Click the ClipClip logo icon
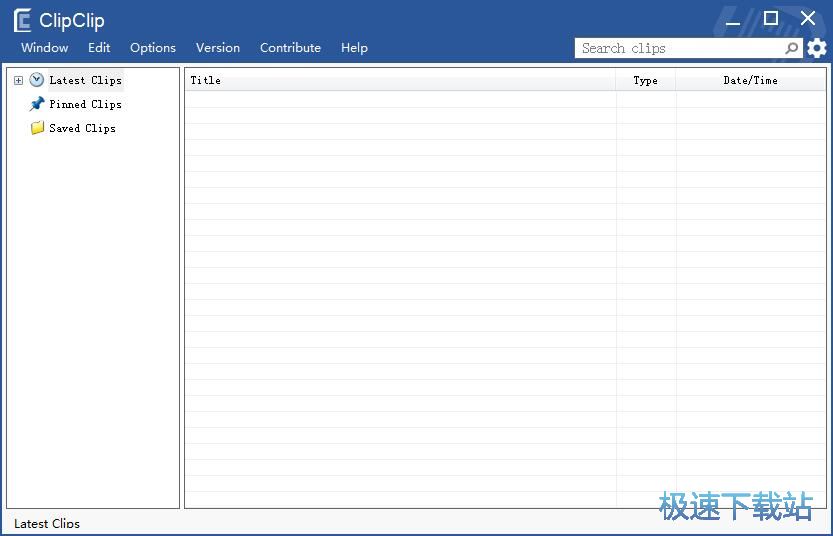 23,21
